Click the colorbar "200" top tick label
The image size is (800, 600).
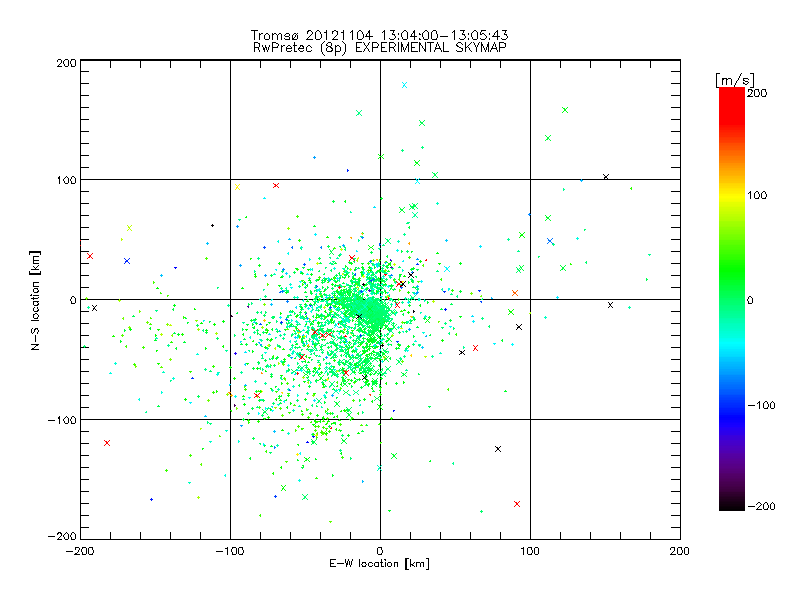coord(757,93)
